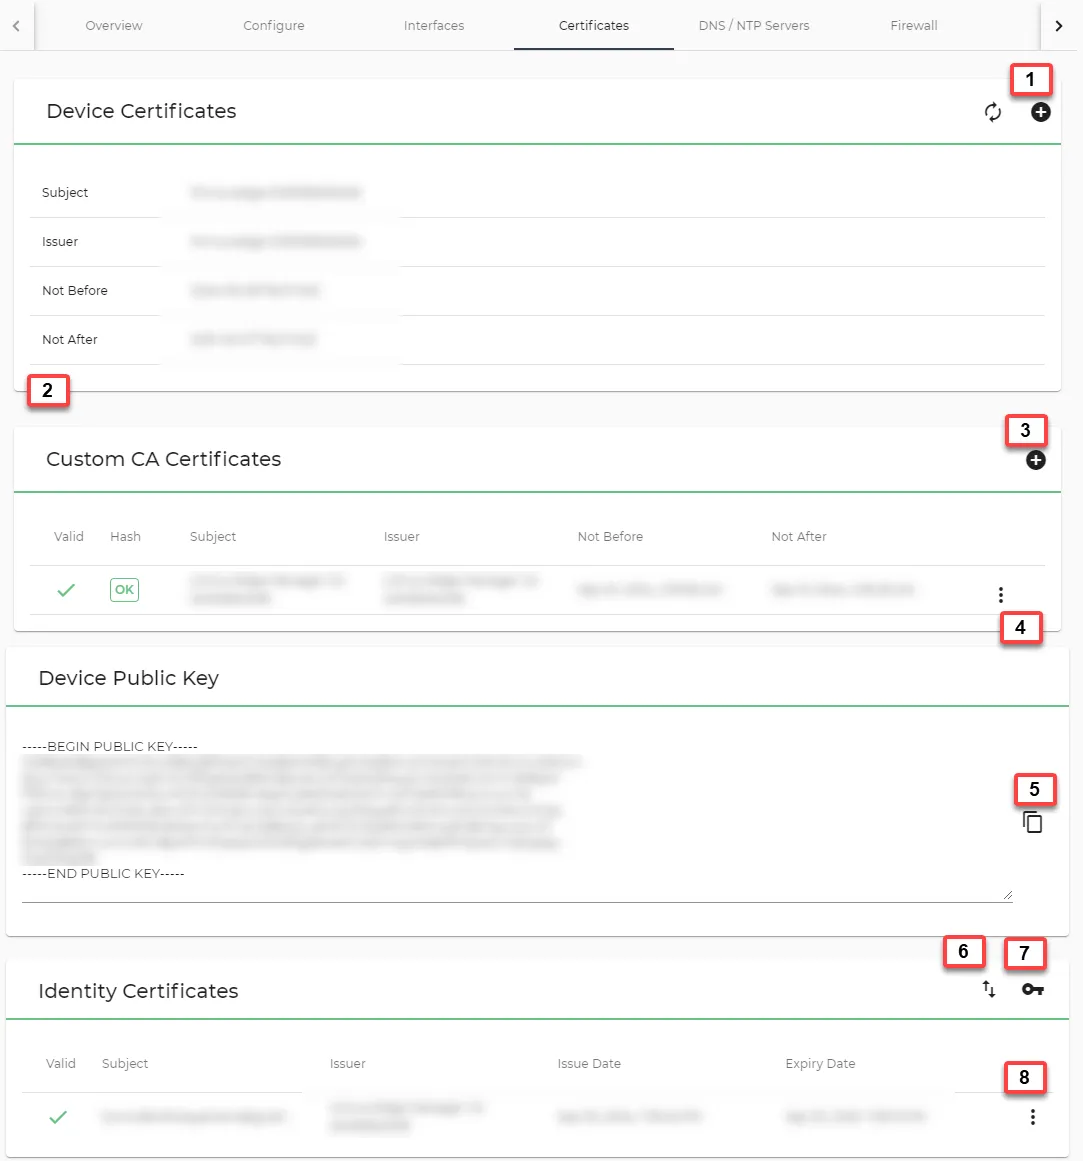The height and width of the screenshot is (1161, 1083).
Task: Add a new device certificate
Action: tap(1040, 112)
